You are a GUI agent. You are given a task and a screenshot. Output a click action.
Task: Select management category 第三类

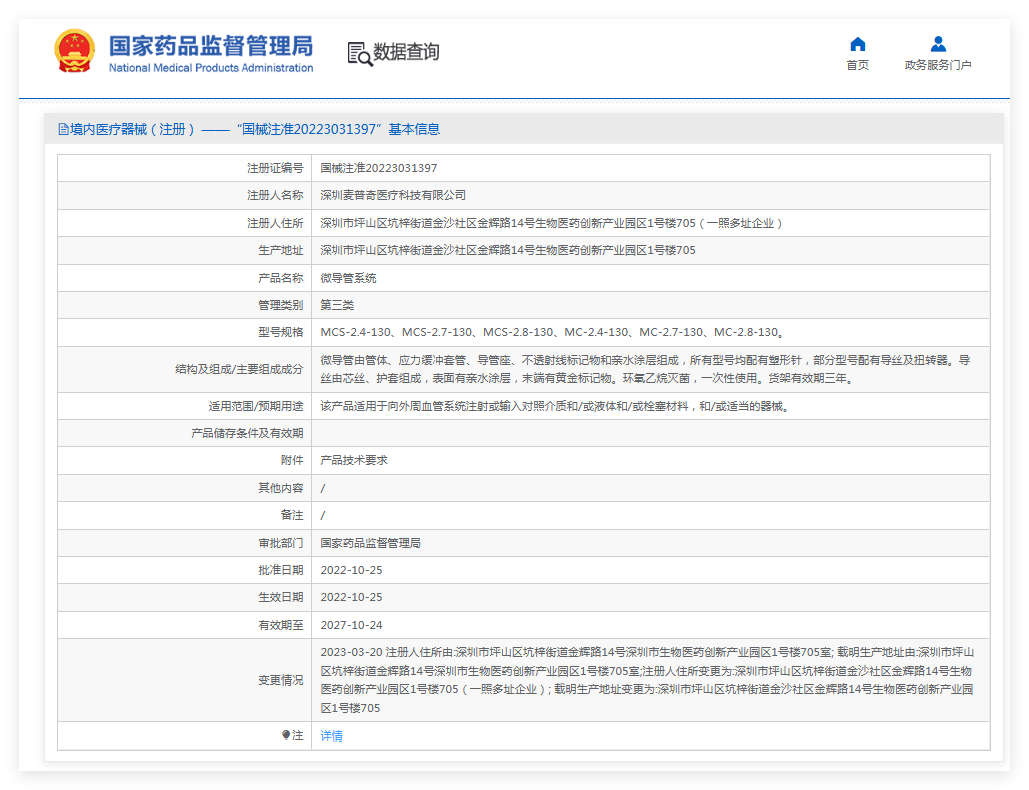click(337, 305)
